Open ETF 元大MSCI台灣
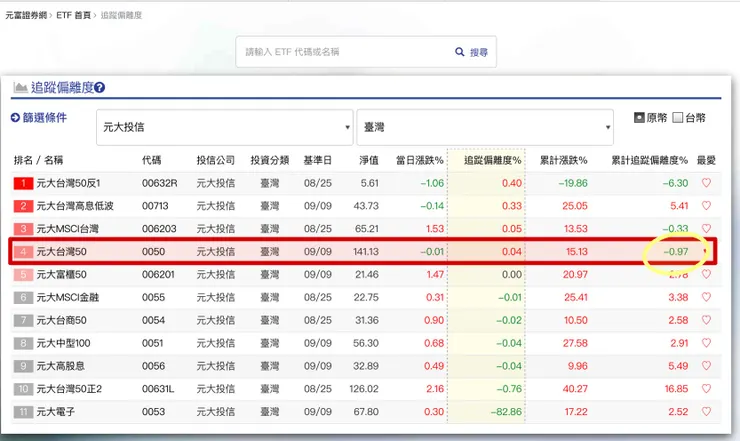This screenshot has width=740, height=441. coord(67,229)
